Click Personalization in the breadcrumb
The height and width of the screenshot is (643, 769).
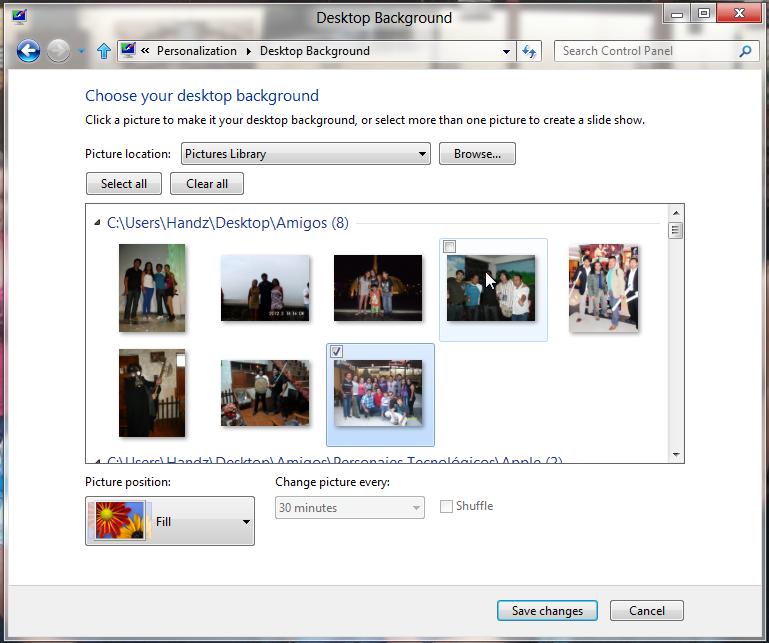pyautogui.click(x=196, y=51)
